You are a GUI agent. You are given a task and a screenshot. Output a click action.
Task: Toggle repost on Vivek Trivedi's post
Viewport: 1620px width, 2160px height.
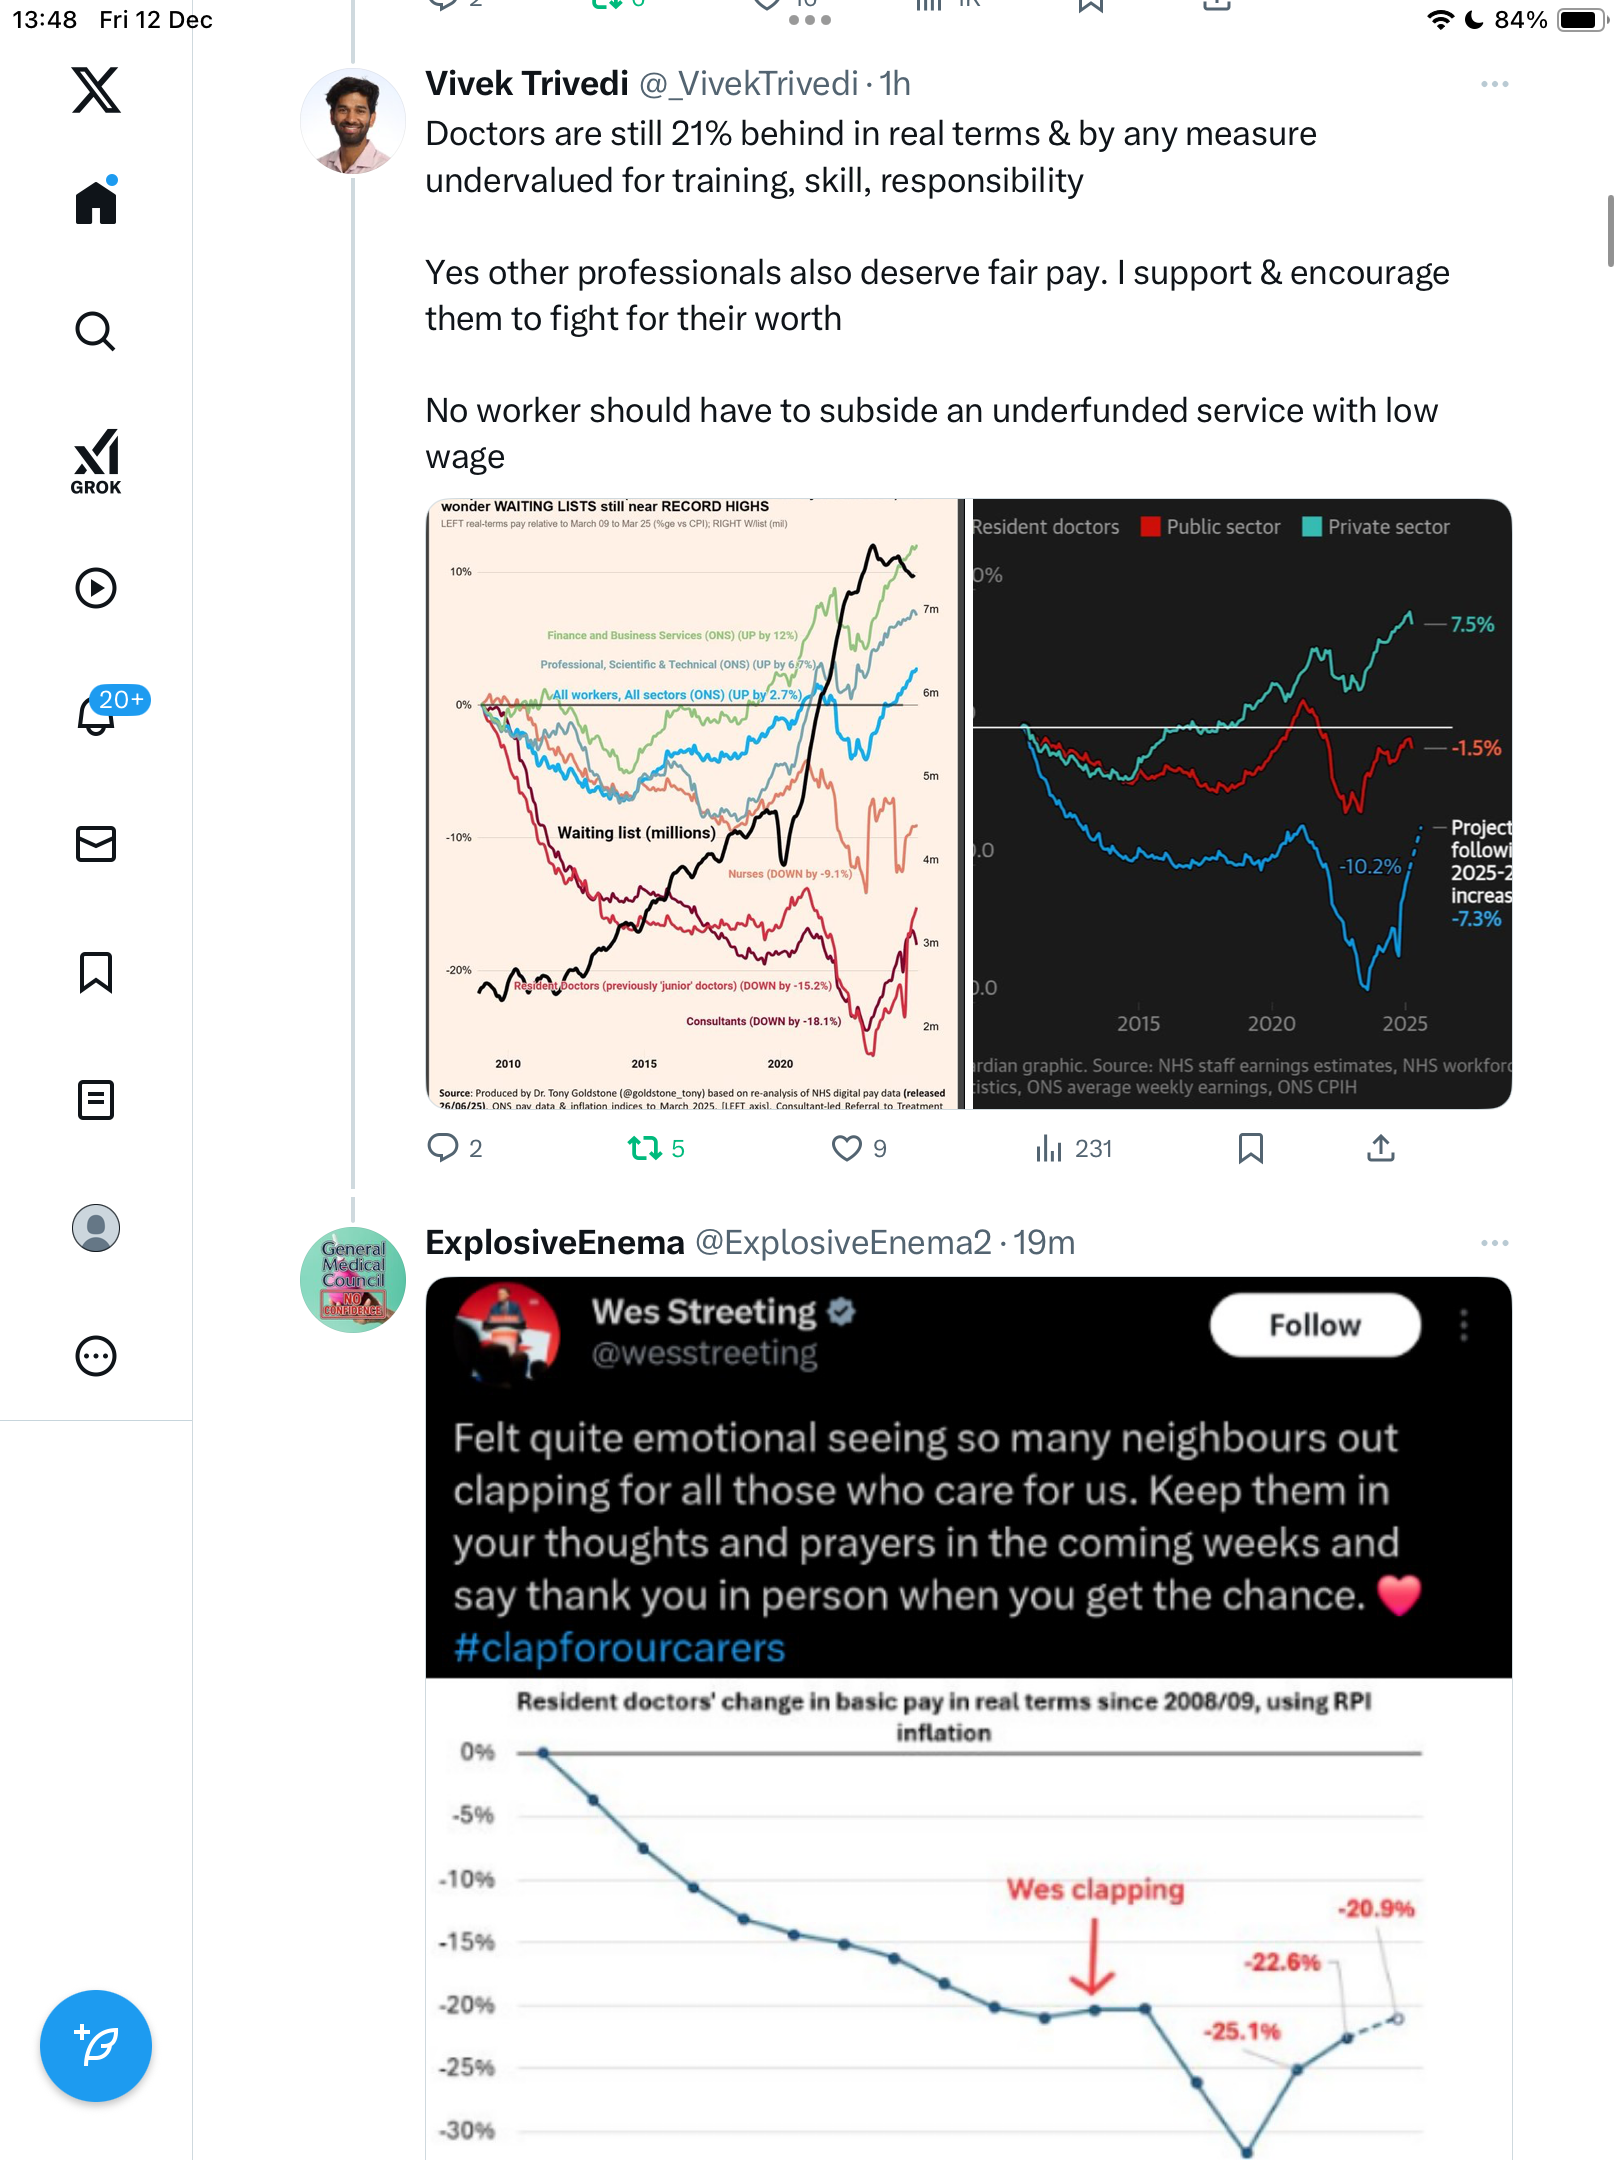[645, 1148]
